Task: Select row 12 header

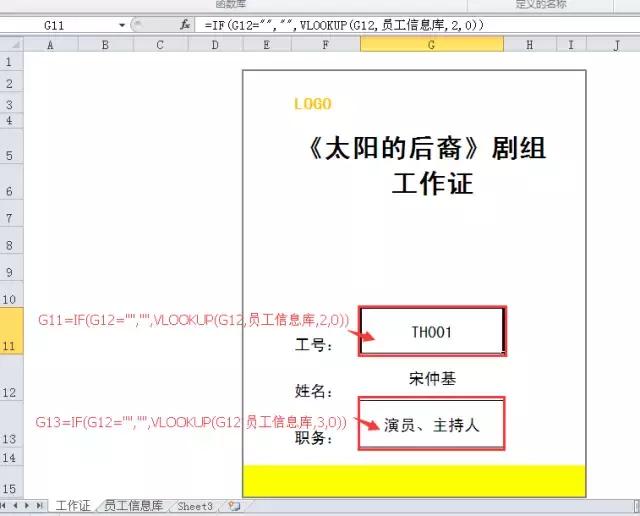Action: click(11, 377)
